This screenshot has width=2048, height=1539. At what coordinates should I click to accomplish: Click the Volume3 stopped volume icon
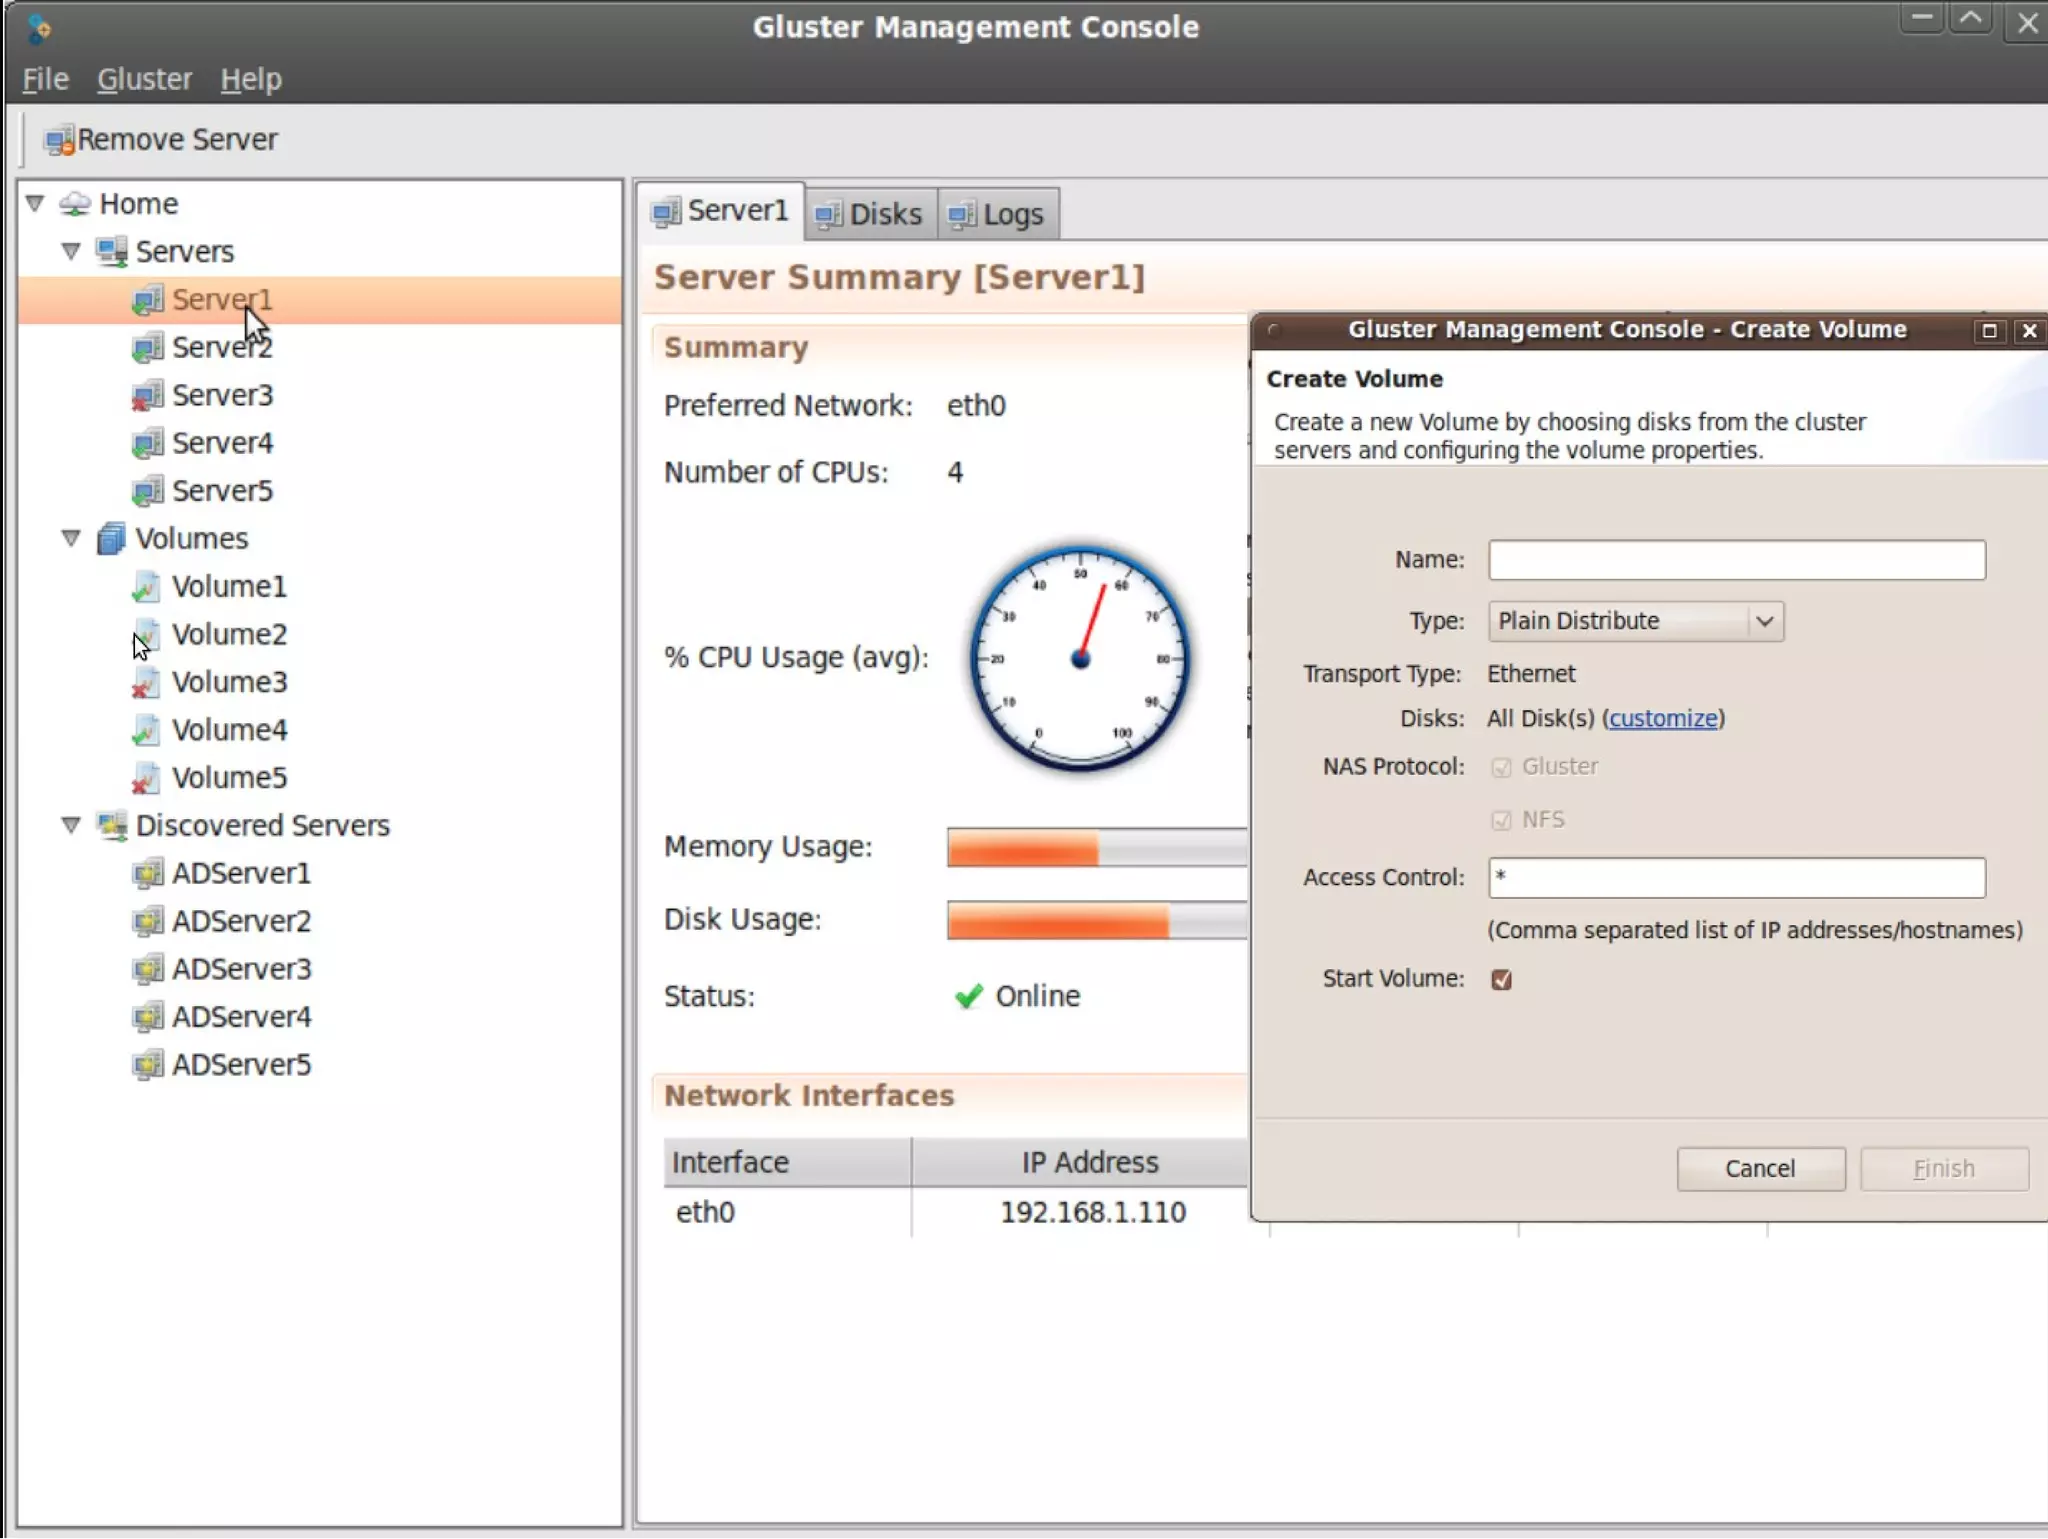(146, 683)
